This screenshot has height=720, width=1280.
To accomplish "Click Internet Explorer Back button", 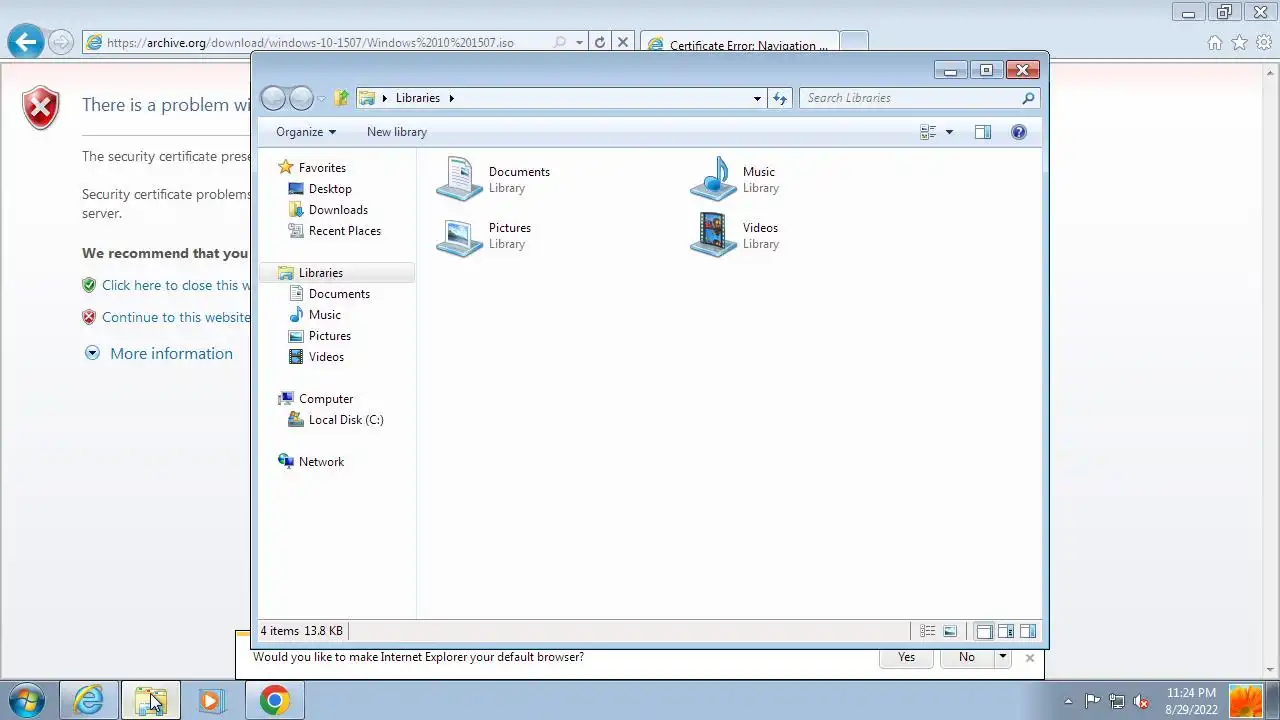I will [26, 42].
